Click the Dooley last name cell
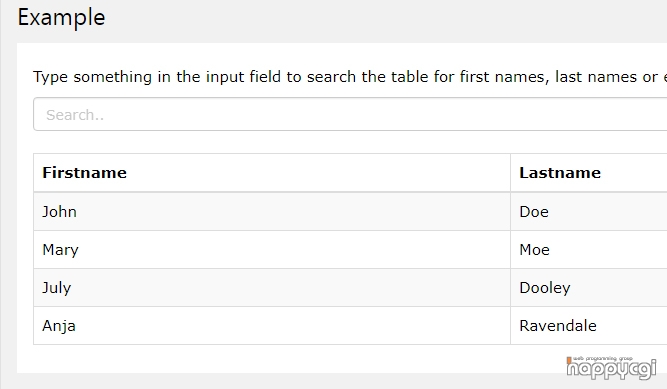667x389 pixels. point(589,288)
